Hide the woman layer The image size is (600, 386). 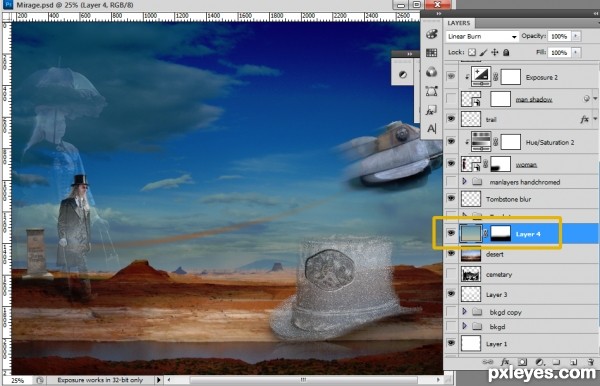[x=452, y=163]
